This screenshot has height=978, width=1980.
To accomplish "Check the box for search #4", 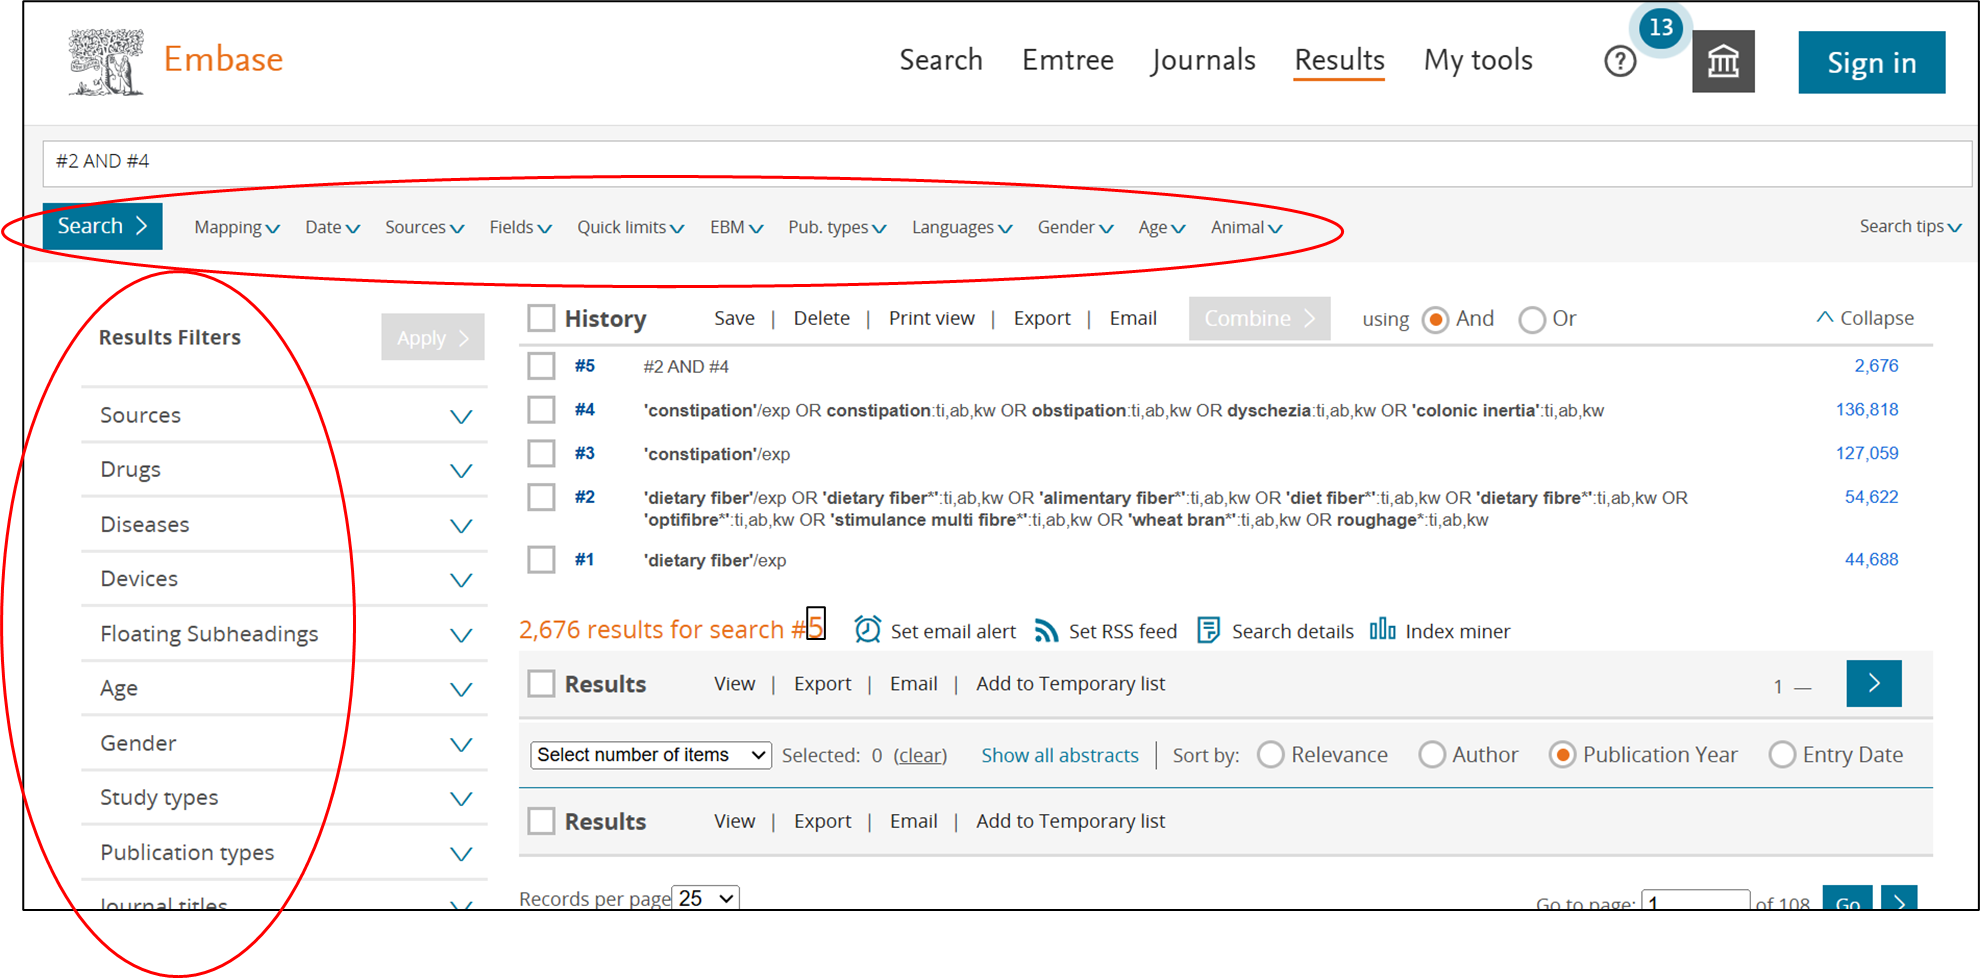I will (x=541, y=410).
